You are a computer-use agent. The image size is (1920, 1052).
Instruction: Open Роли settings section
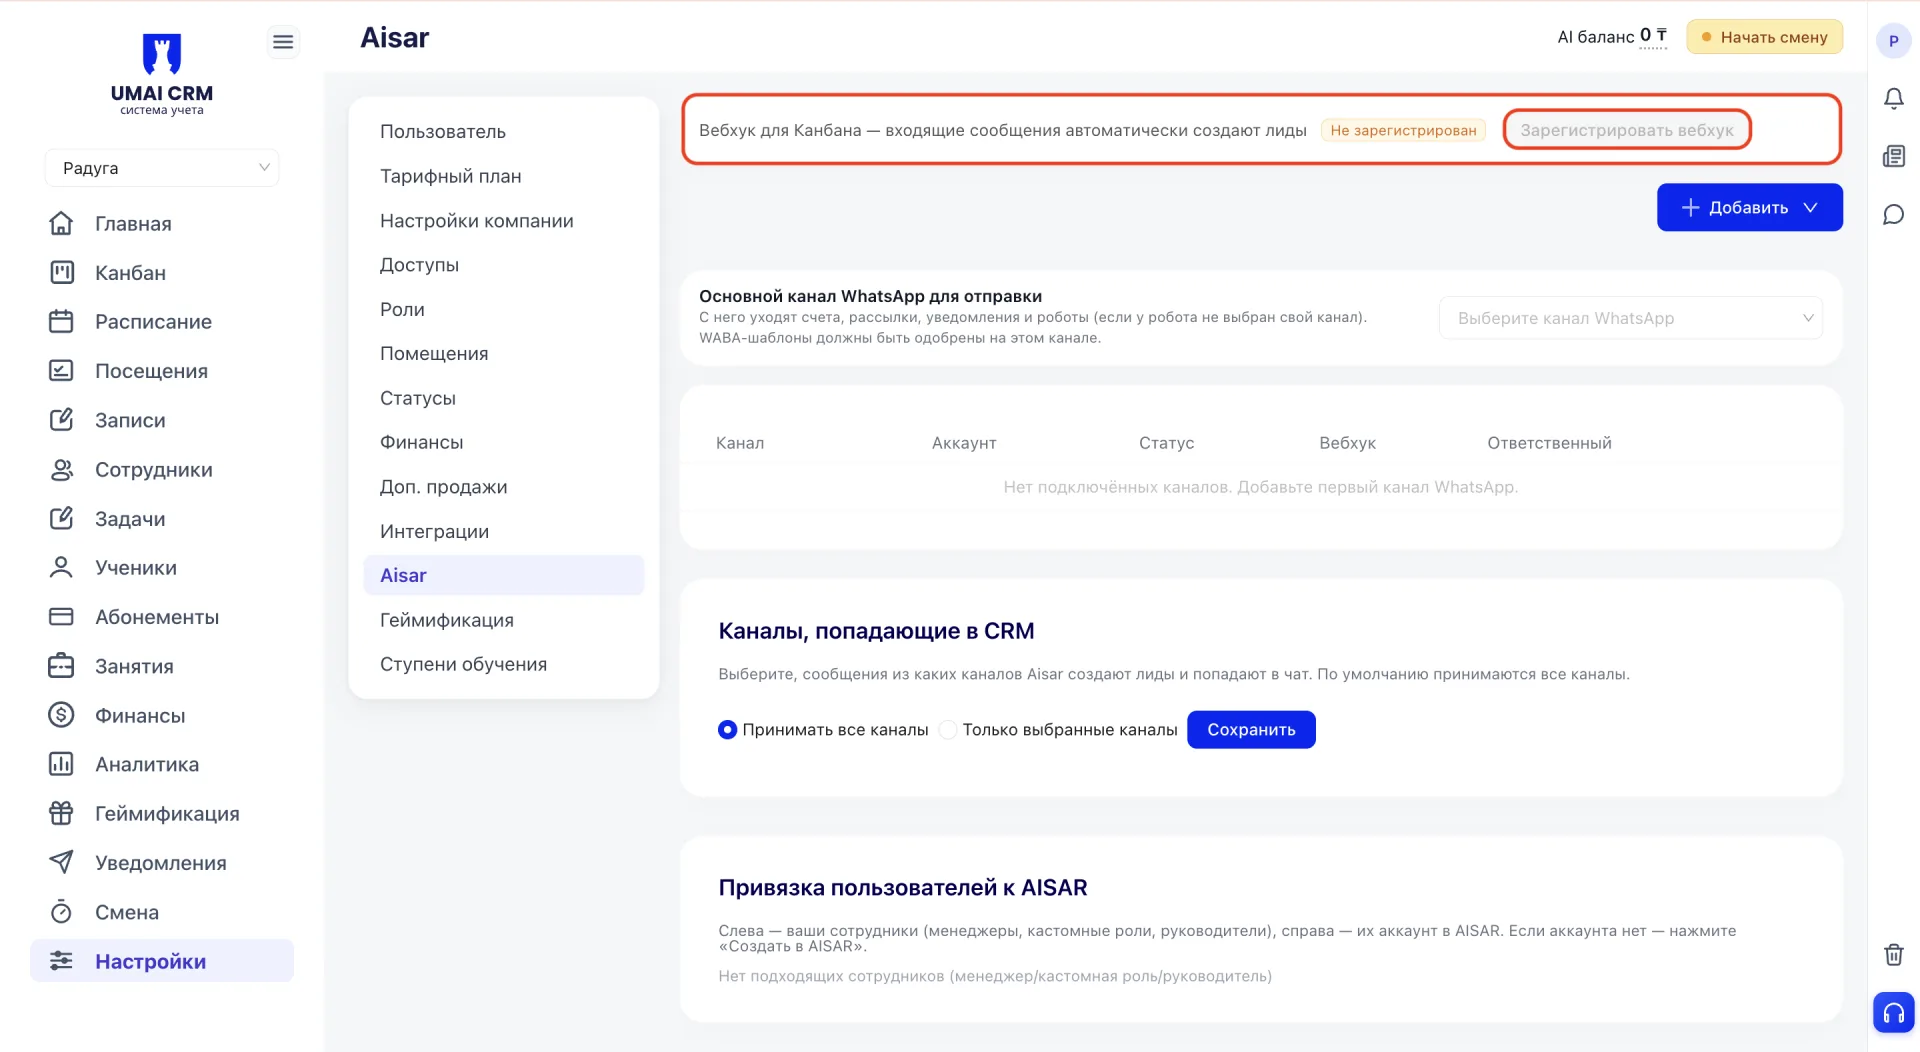tap(402, 309)
